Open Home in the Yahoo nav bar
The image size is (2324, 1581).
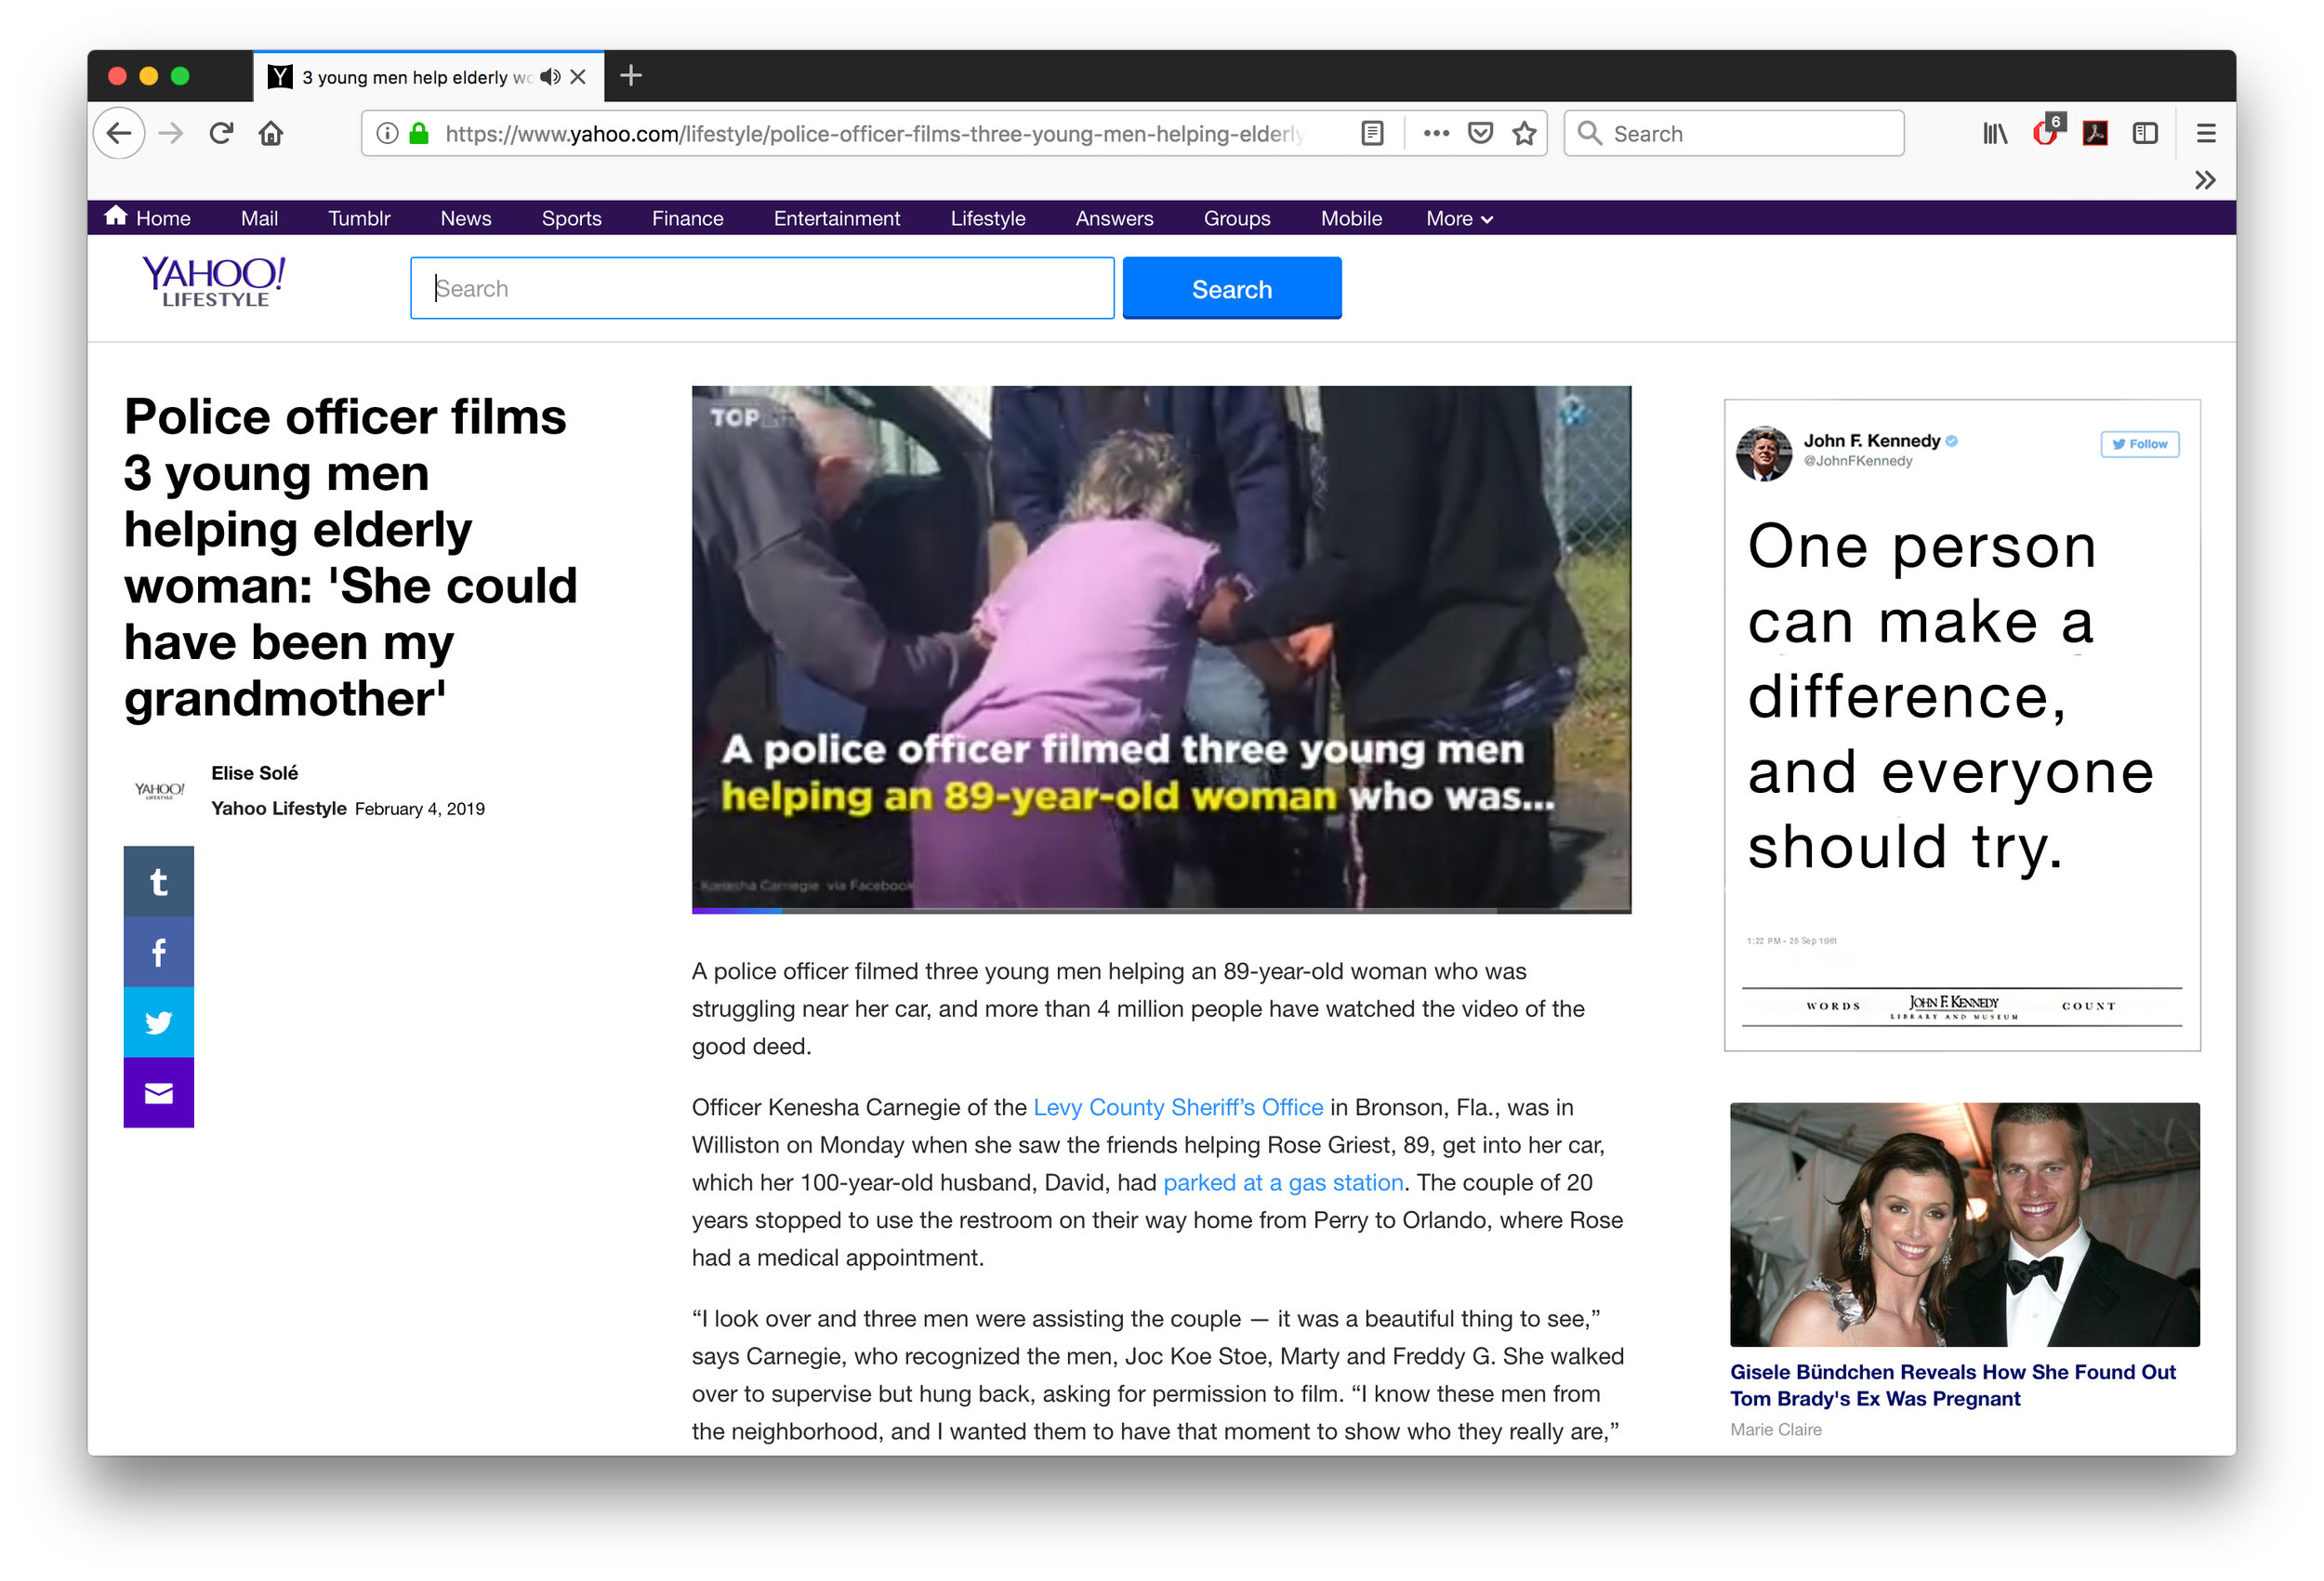(148, 217)
